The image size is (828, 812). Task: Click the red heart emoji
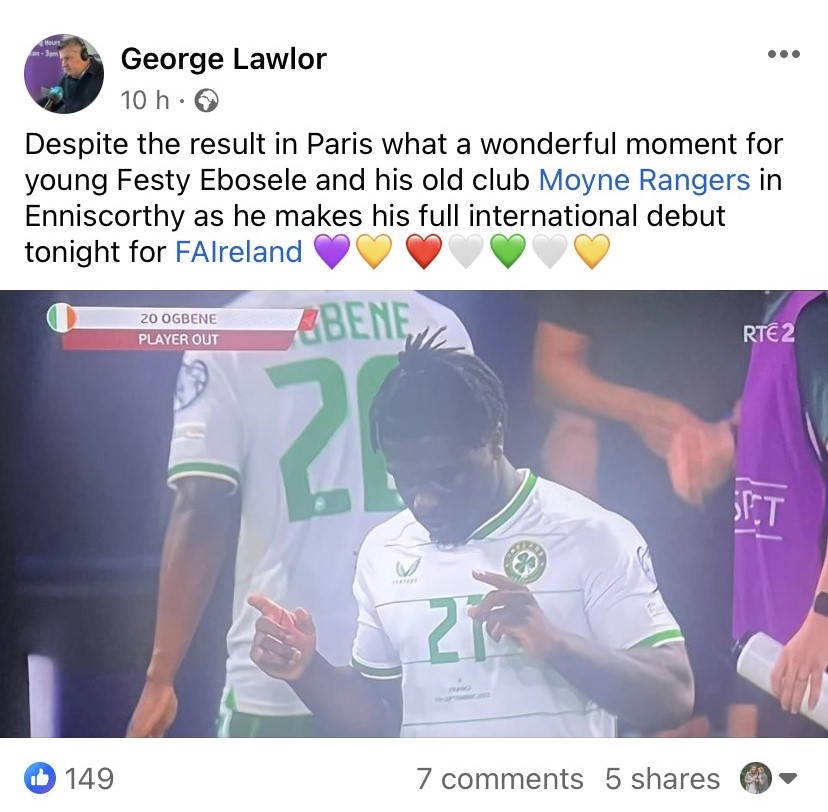click(425, 251)
